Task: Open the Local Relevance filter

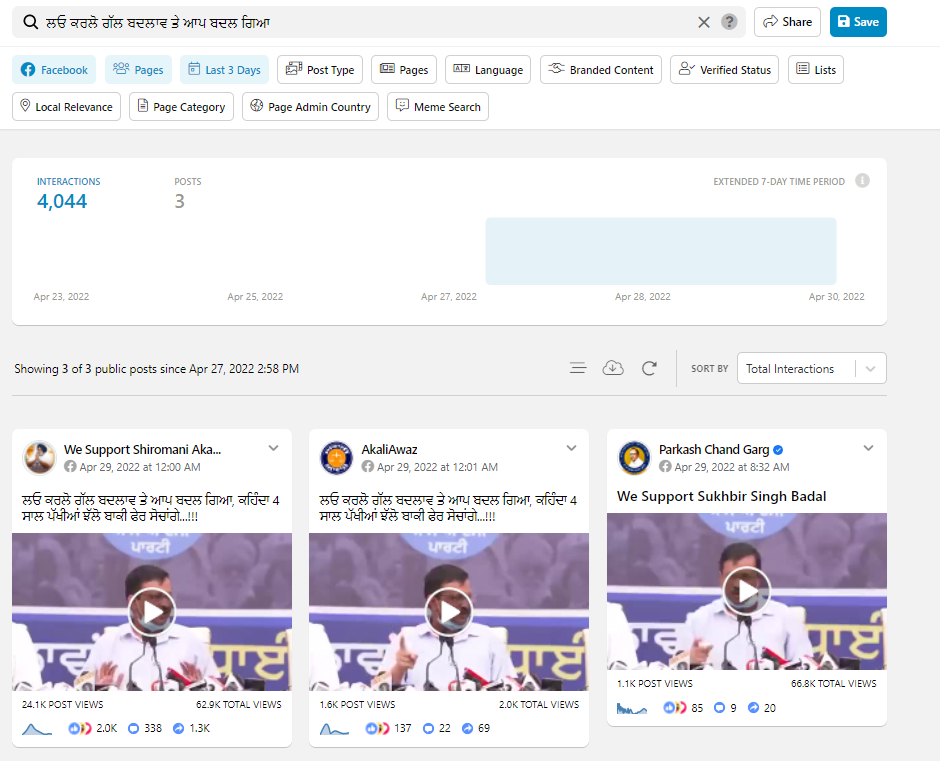Action: pyautogui.click(x=67, y=107)
